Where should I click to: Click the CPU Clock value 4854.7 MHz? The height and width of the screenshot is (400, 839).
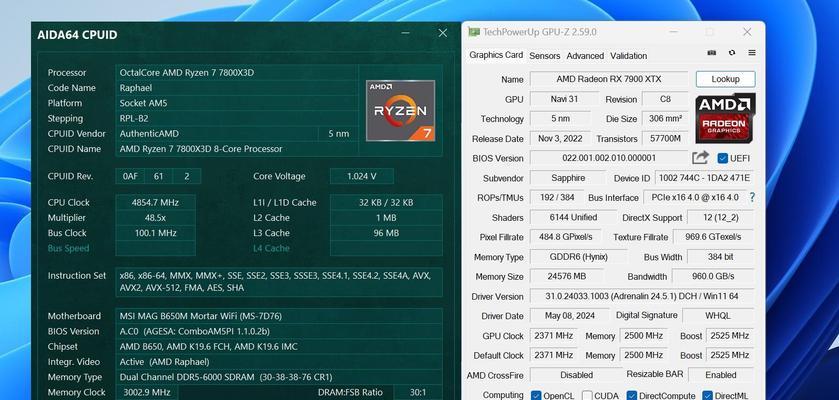155,203
